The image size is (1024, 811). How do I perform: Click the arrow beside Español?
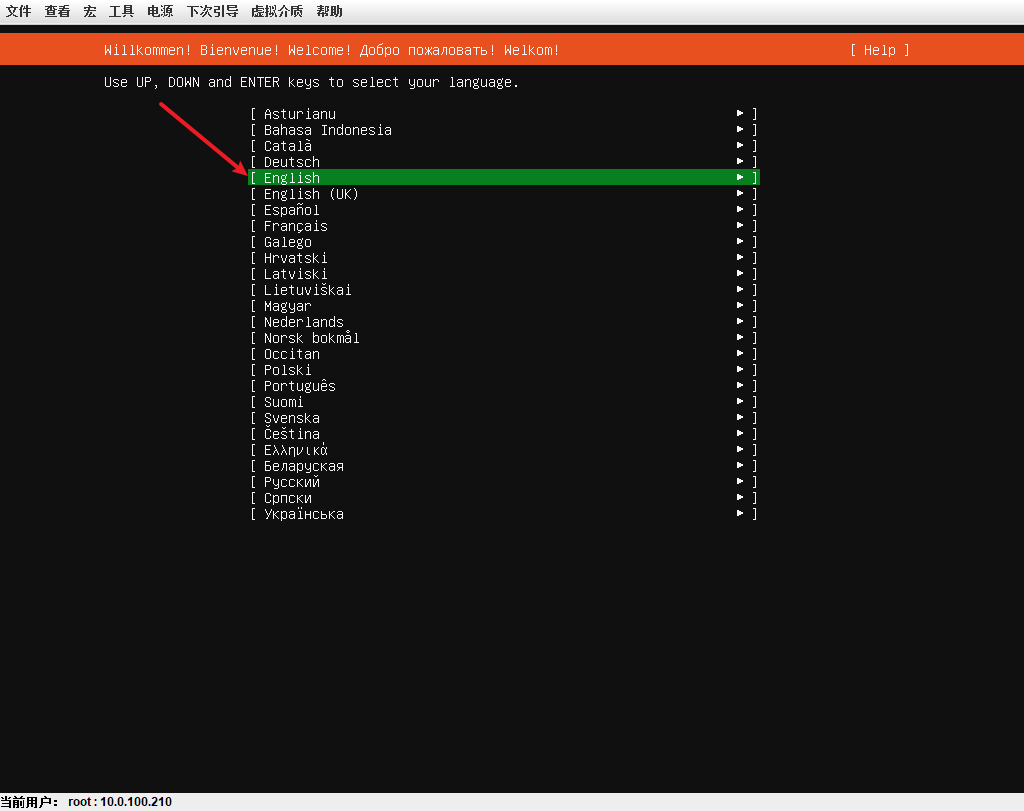pyautogui.click(x=740, y=210)
